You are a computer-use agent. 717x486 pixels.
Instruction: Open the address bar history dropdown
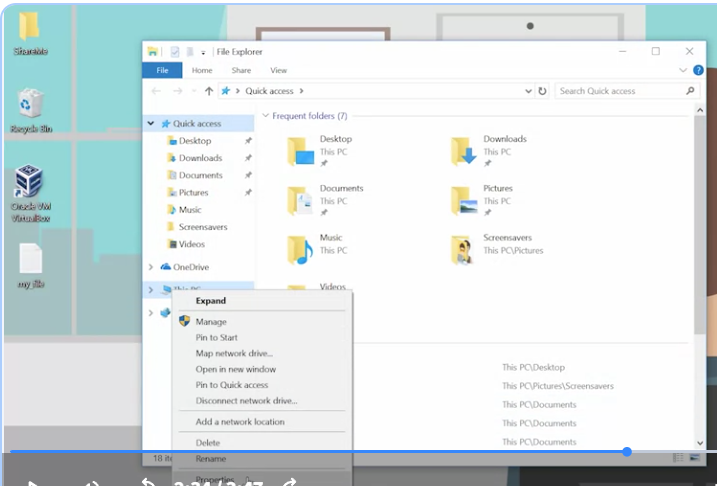[528, 91]
